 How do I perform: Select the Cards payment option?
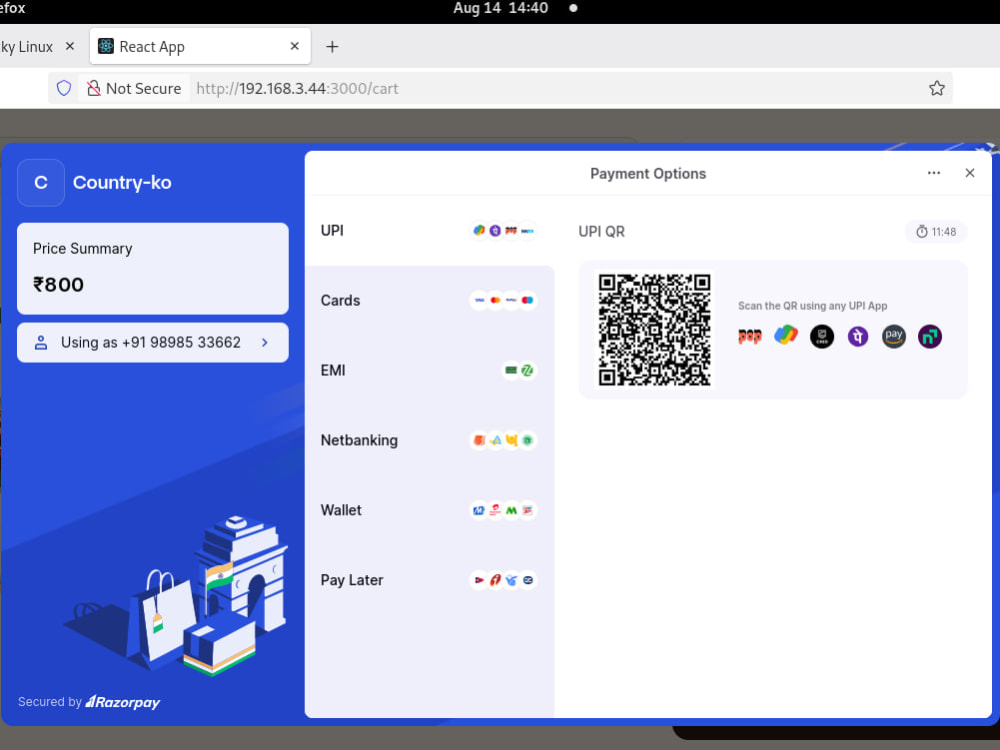click(x=429, y=300)
